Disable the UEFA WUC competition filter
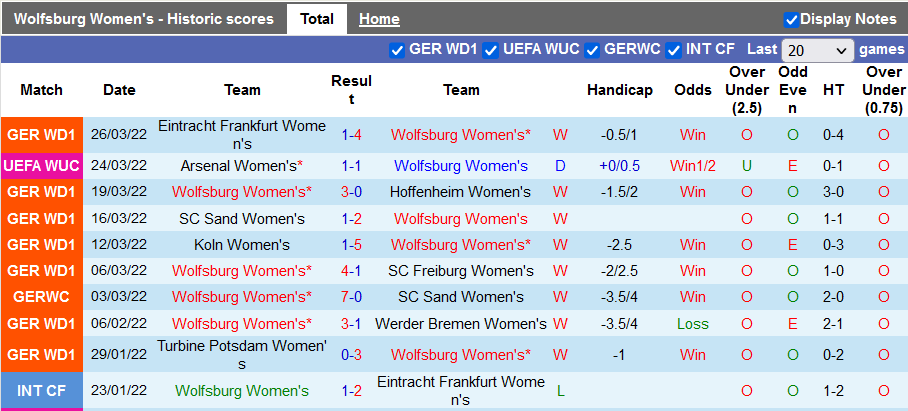This screenshot has width=908, height=411. point(490,50)
